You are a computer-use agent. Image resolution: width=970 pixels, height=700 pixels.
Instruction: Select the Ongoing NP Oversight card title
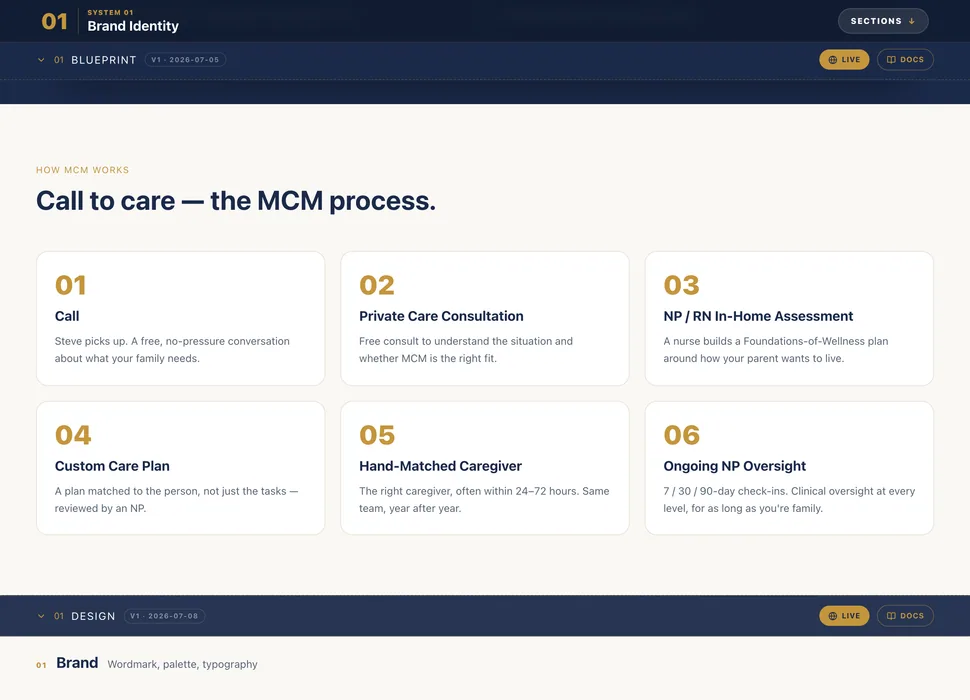pos(734,466)
